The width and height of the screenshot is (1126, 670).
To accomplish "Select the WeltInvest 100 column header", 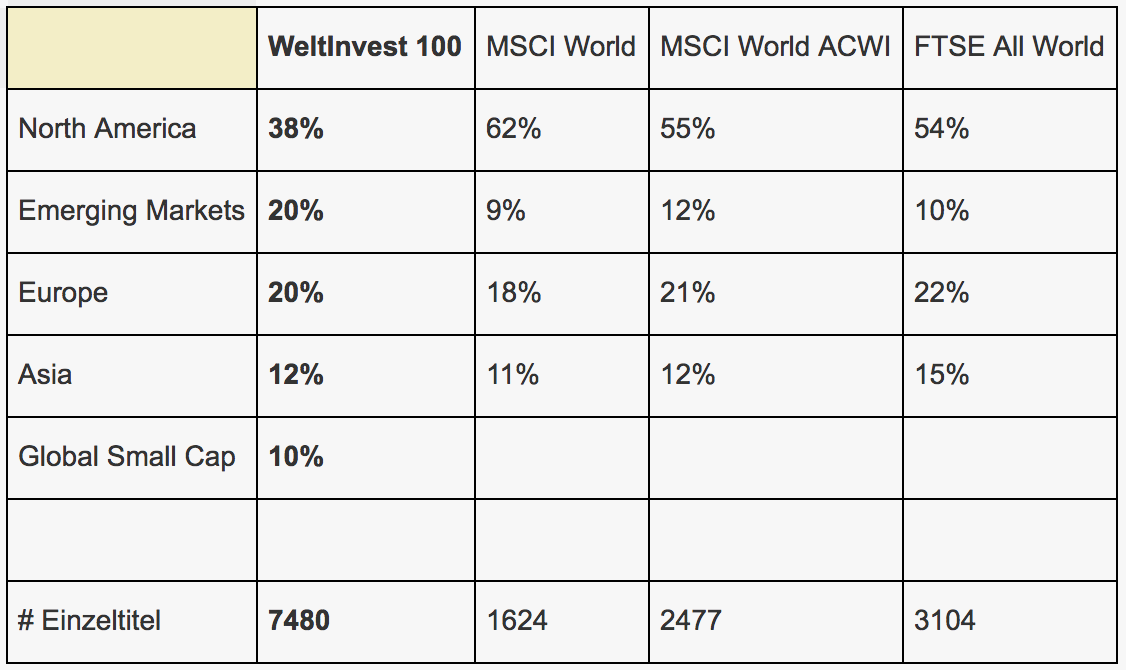I will [365, 47].
